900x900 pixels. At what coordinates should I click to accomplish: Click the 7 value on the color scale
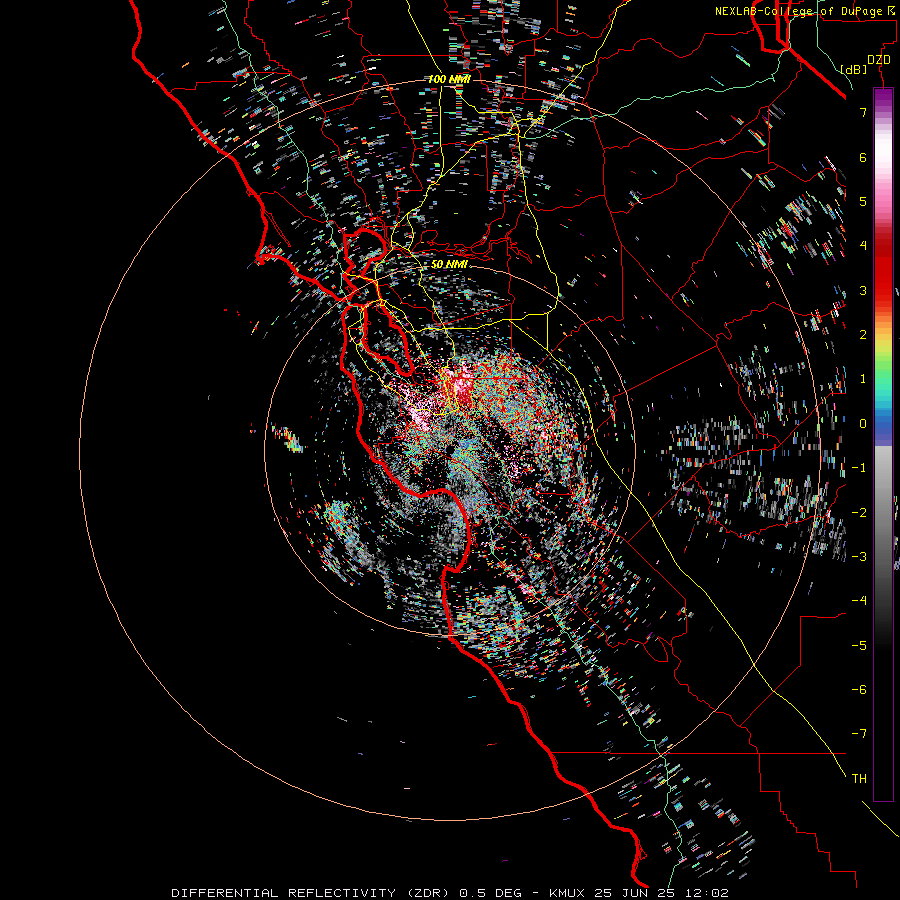pos(863,112)
